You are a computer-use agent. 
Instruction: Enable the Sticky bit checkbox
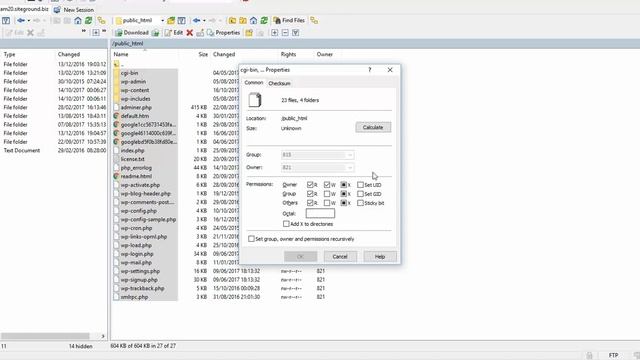click(360, 203)
